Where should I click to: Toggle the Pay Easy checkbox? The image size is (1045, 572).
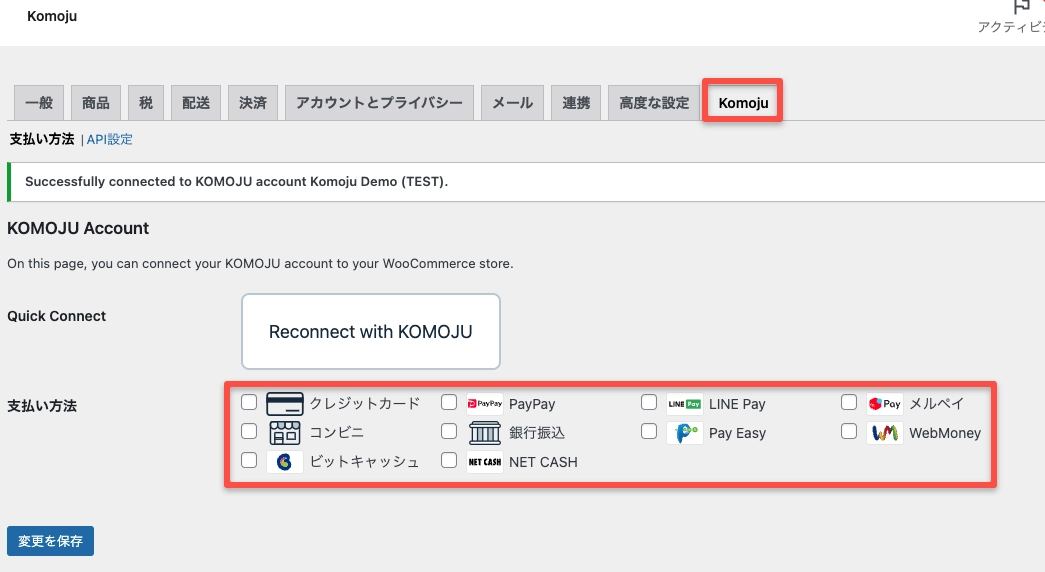(648, 431)
